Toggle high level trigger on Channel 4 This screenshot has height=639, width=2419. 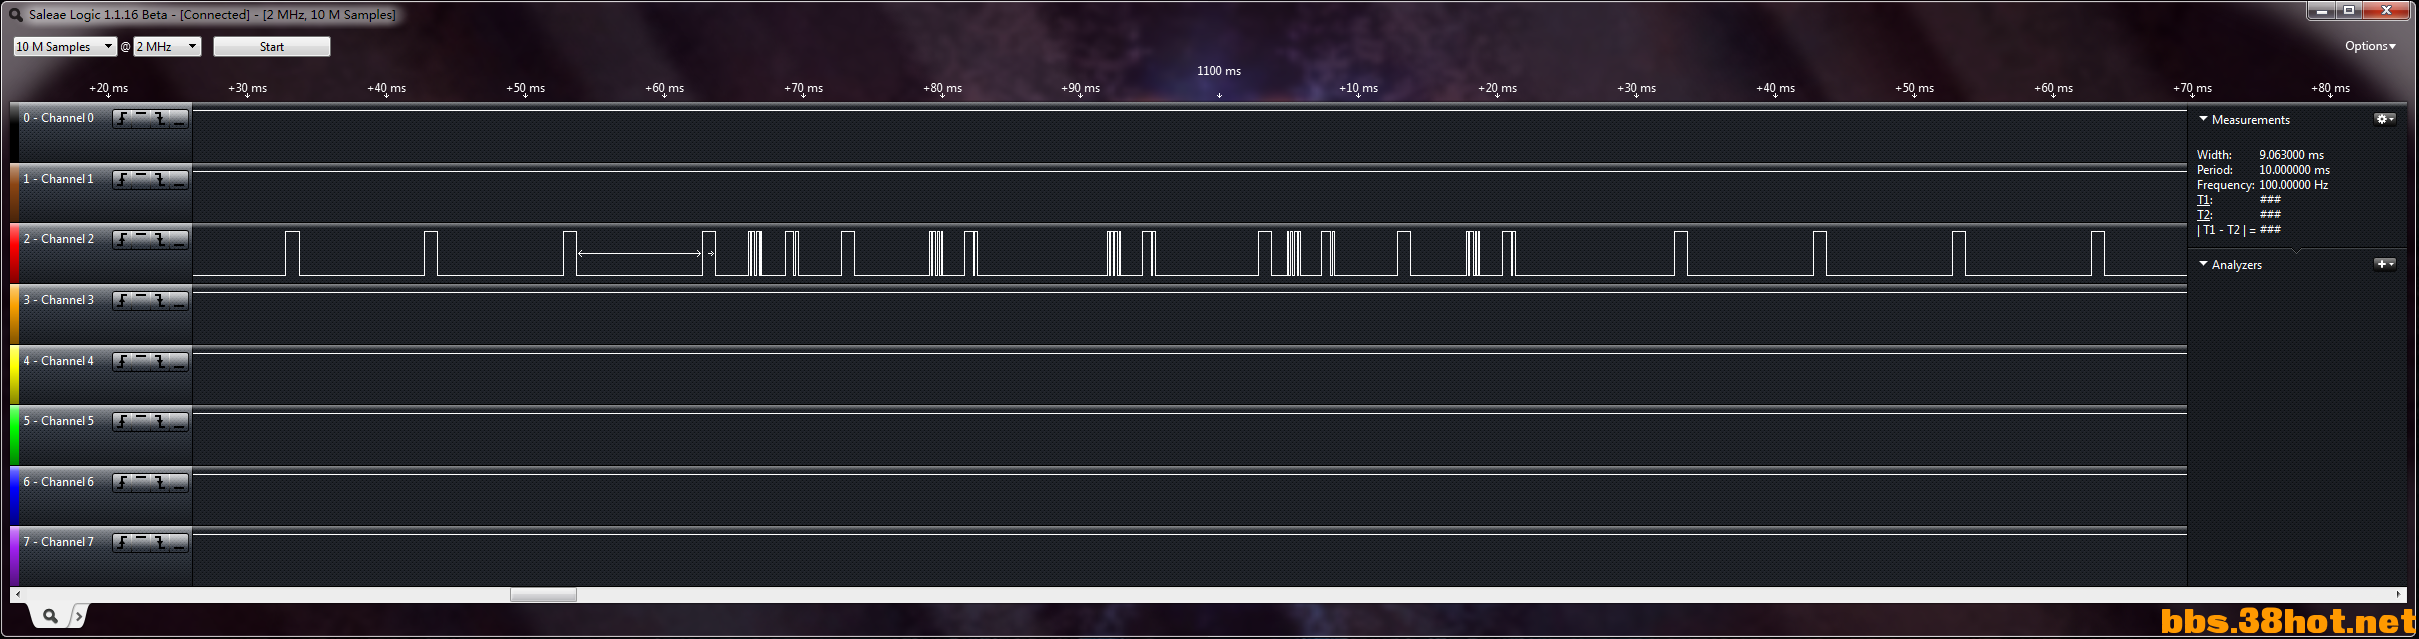coord(141,362)
